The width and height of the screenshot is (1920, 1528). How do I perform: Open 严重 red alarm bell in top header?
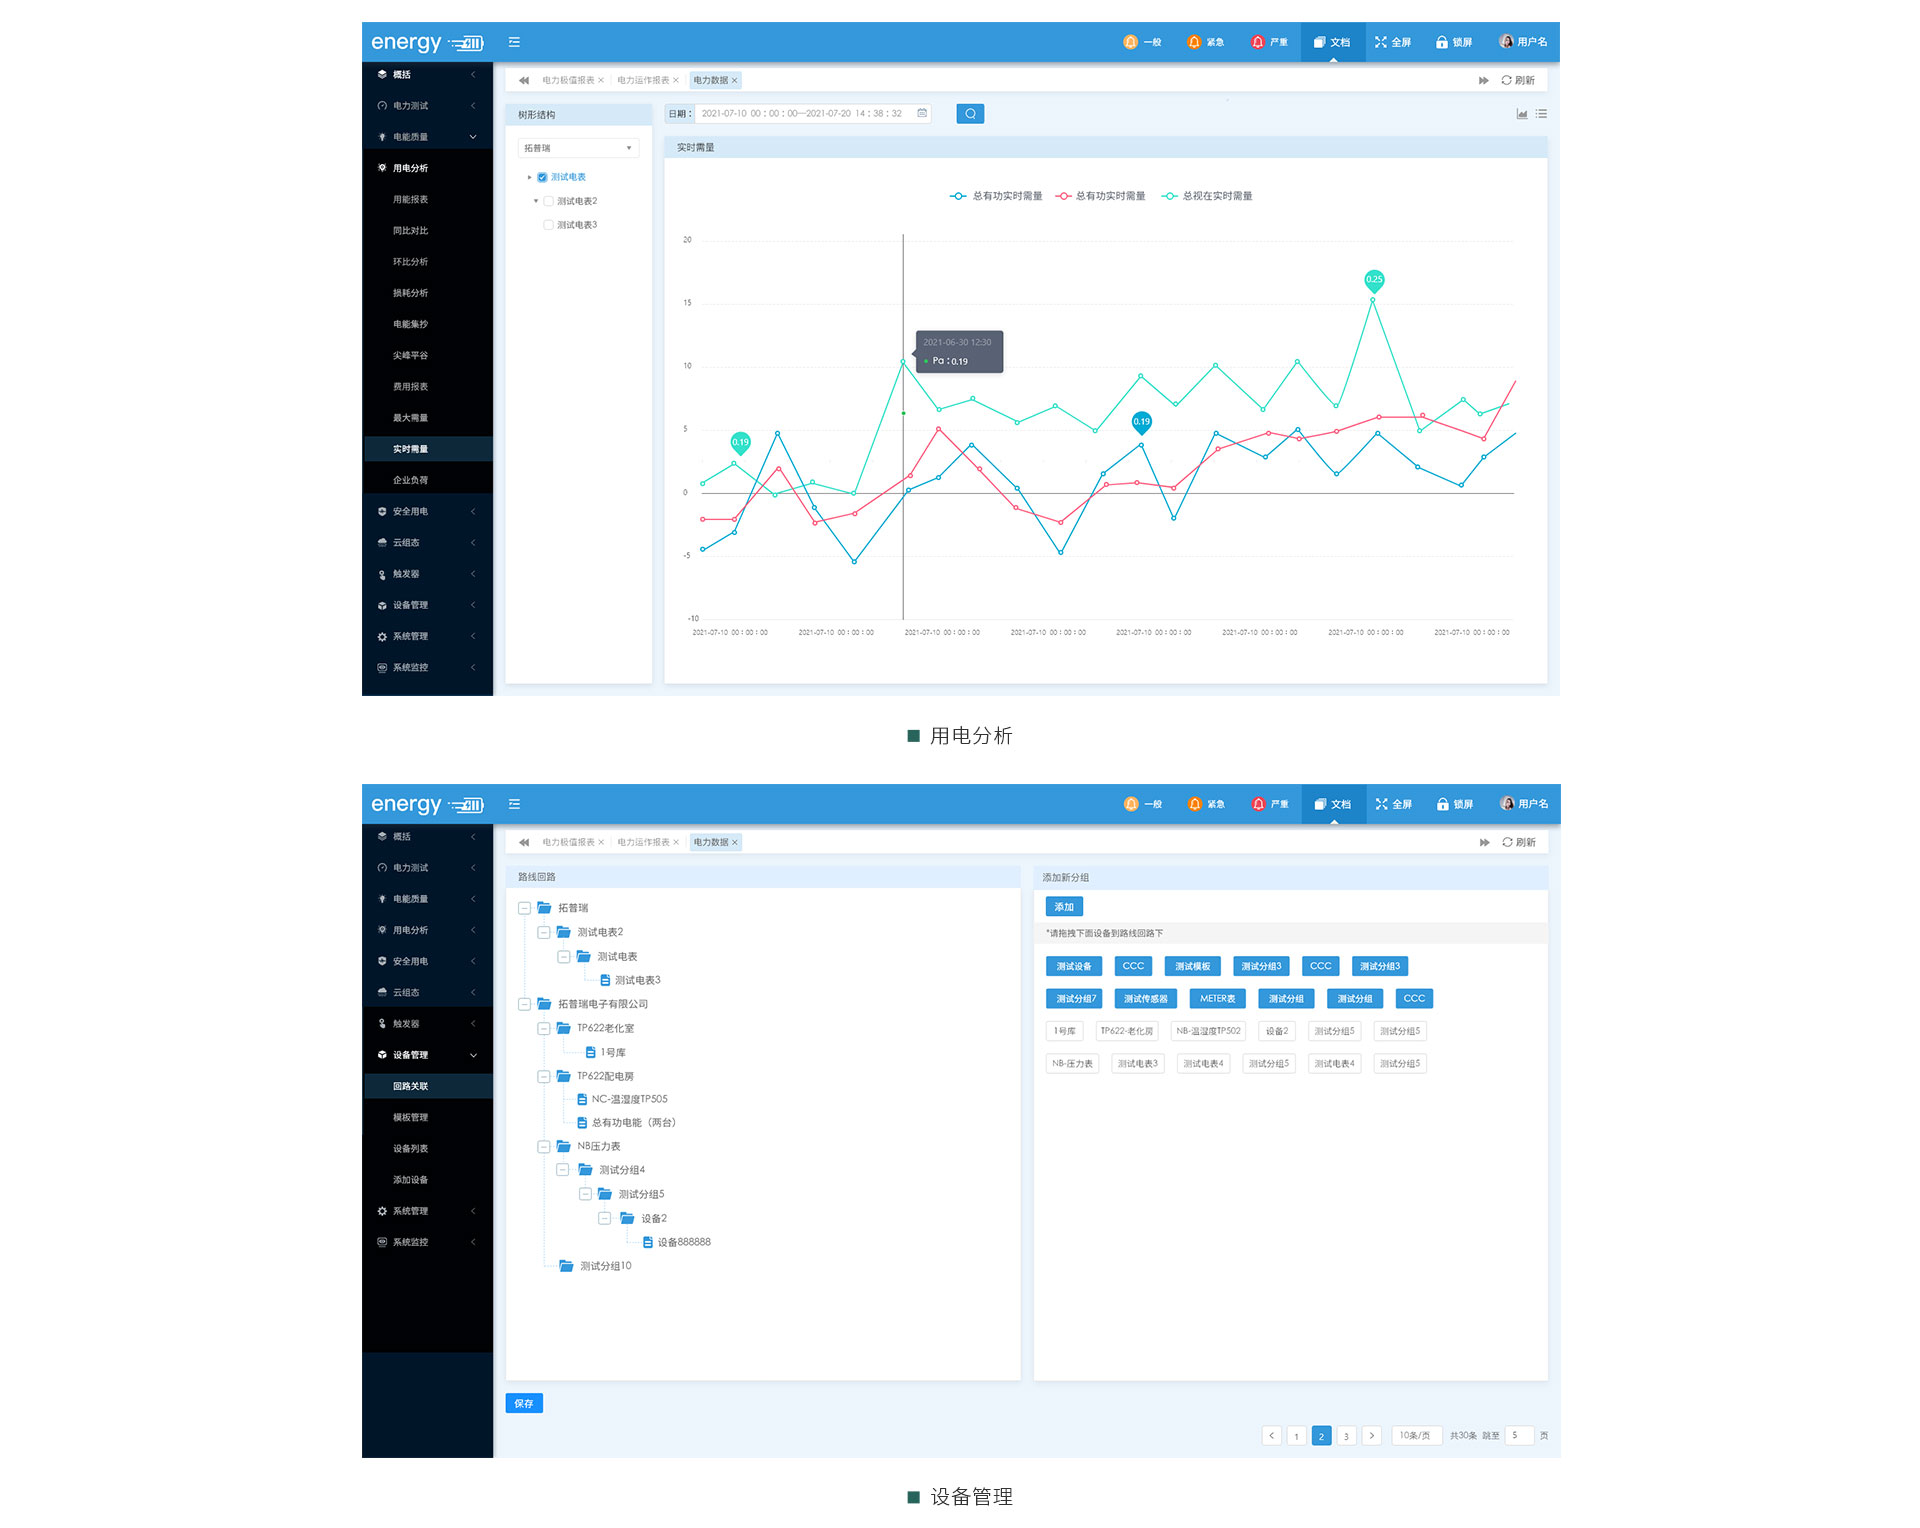pos(1257,42)
